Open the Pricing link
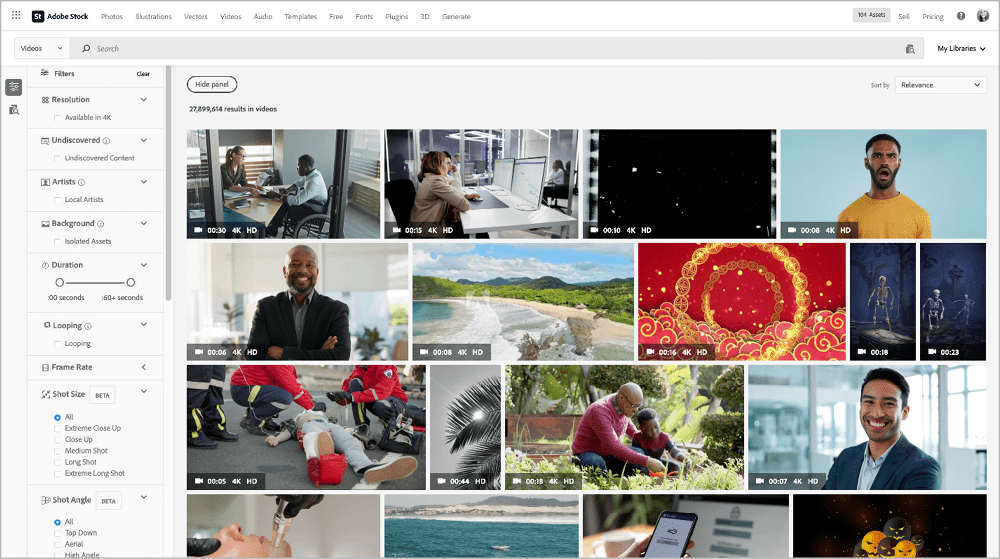1000x559 pixels. pos(932,17)
